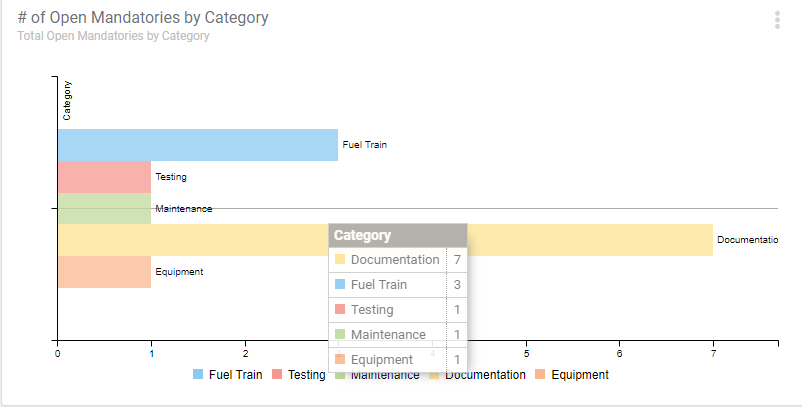This screenshot has height=407, width=802.
Task: Click the truncated Documentatio bar label
Action: click(x=748, y=240)
